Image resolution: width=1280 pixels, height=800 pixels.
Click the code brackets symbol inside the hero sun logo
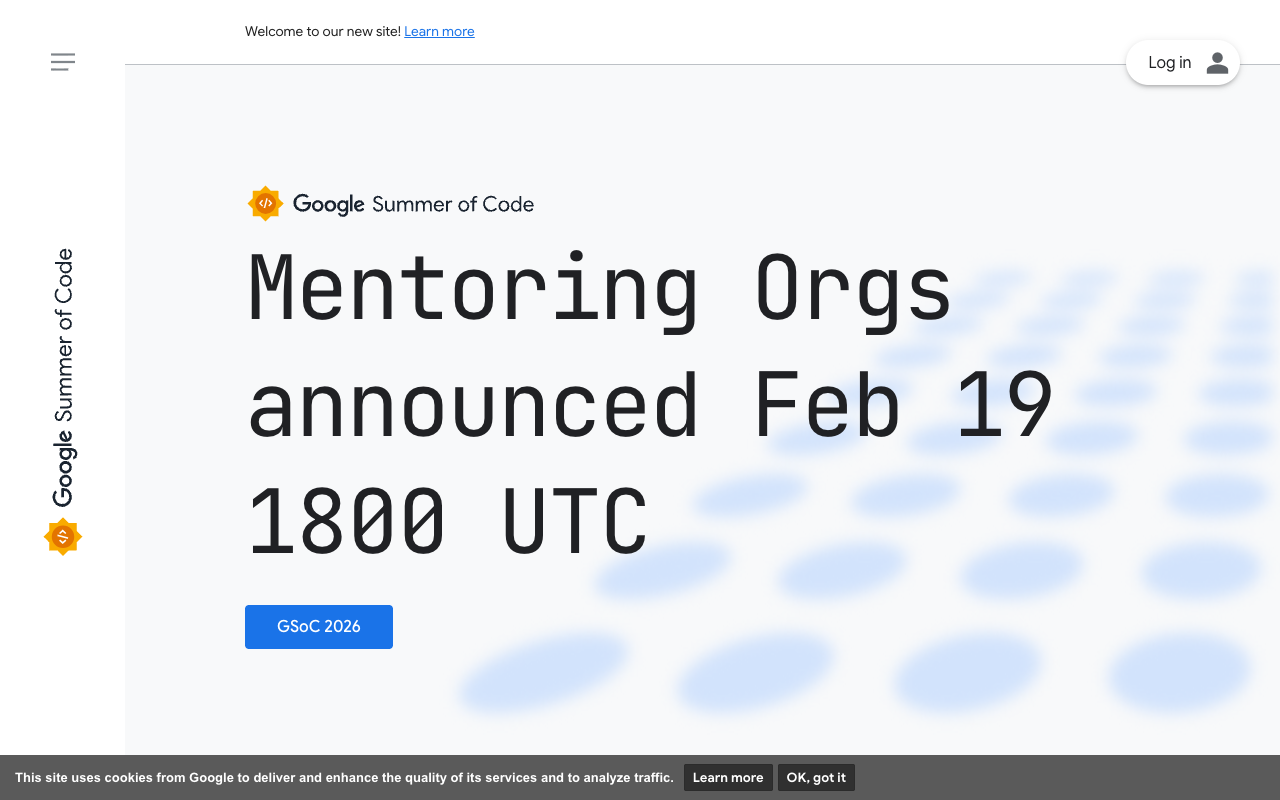pos(265,203)
